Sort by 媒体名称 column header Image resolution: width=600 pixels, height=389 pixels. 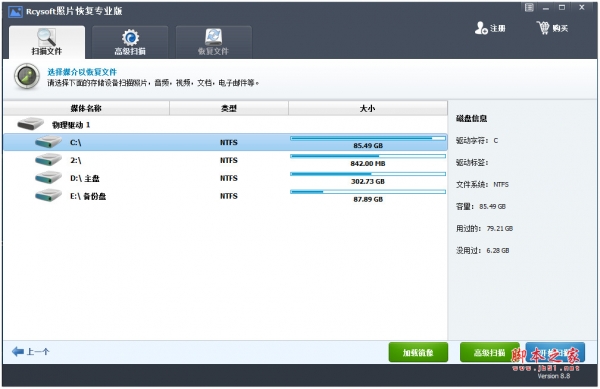(x=86, y=108)
